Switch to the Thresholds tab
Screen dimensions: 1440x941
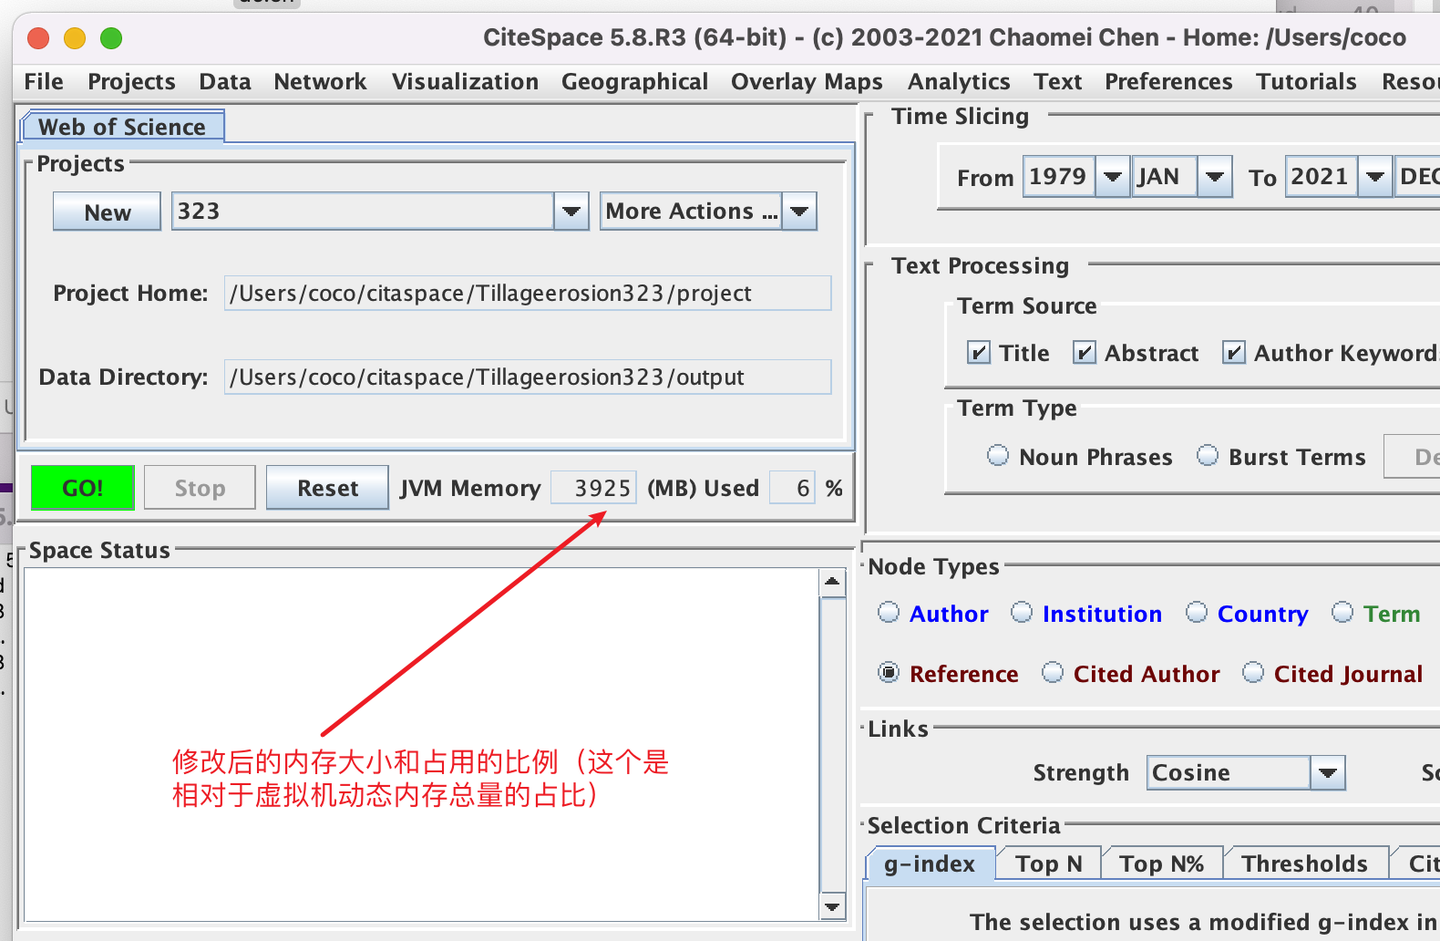click(x=1305, y=864)
